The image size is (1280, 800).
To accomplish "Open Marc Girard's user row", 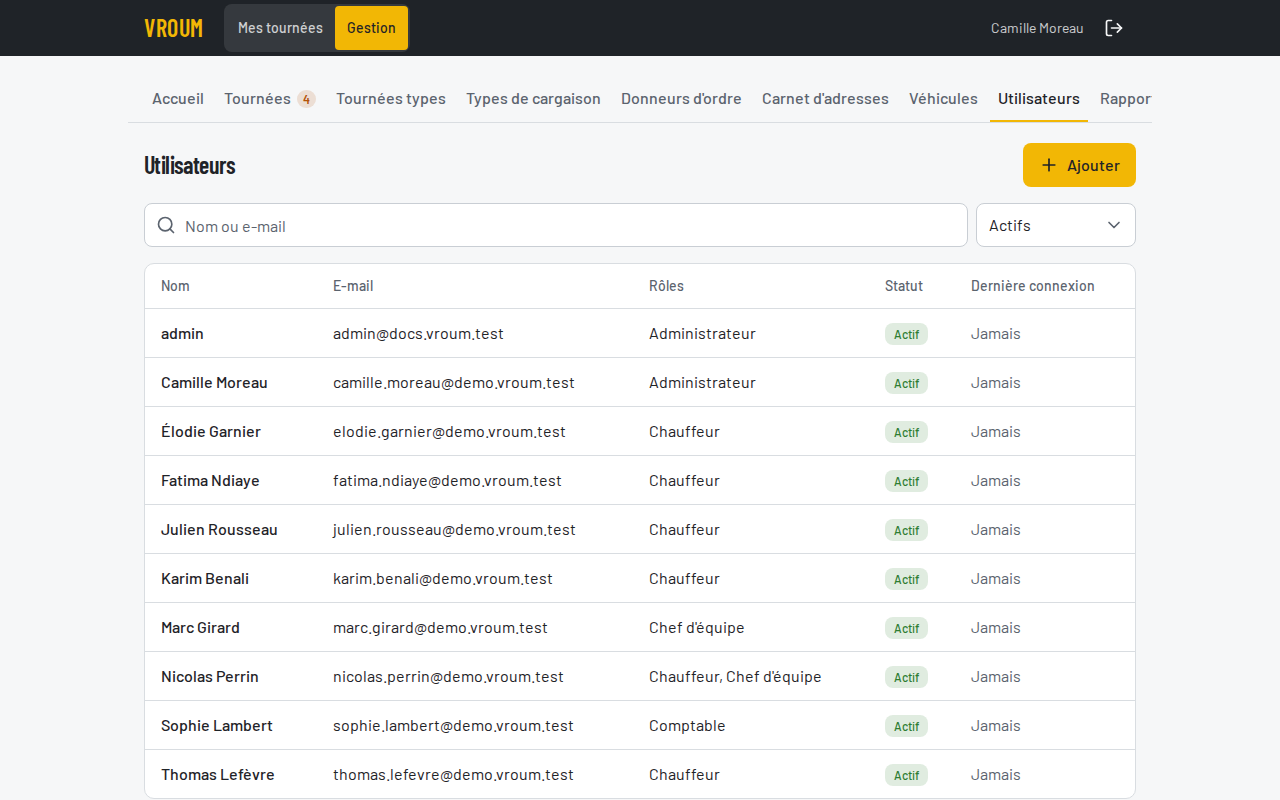I will point(640,628).
